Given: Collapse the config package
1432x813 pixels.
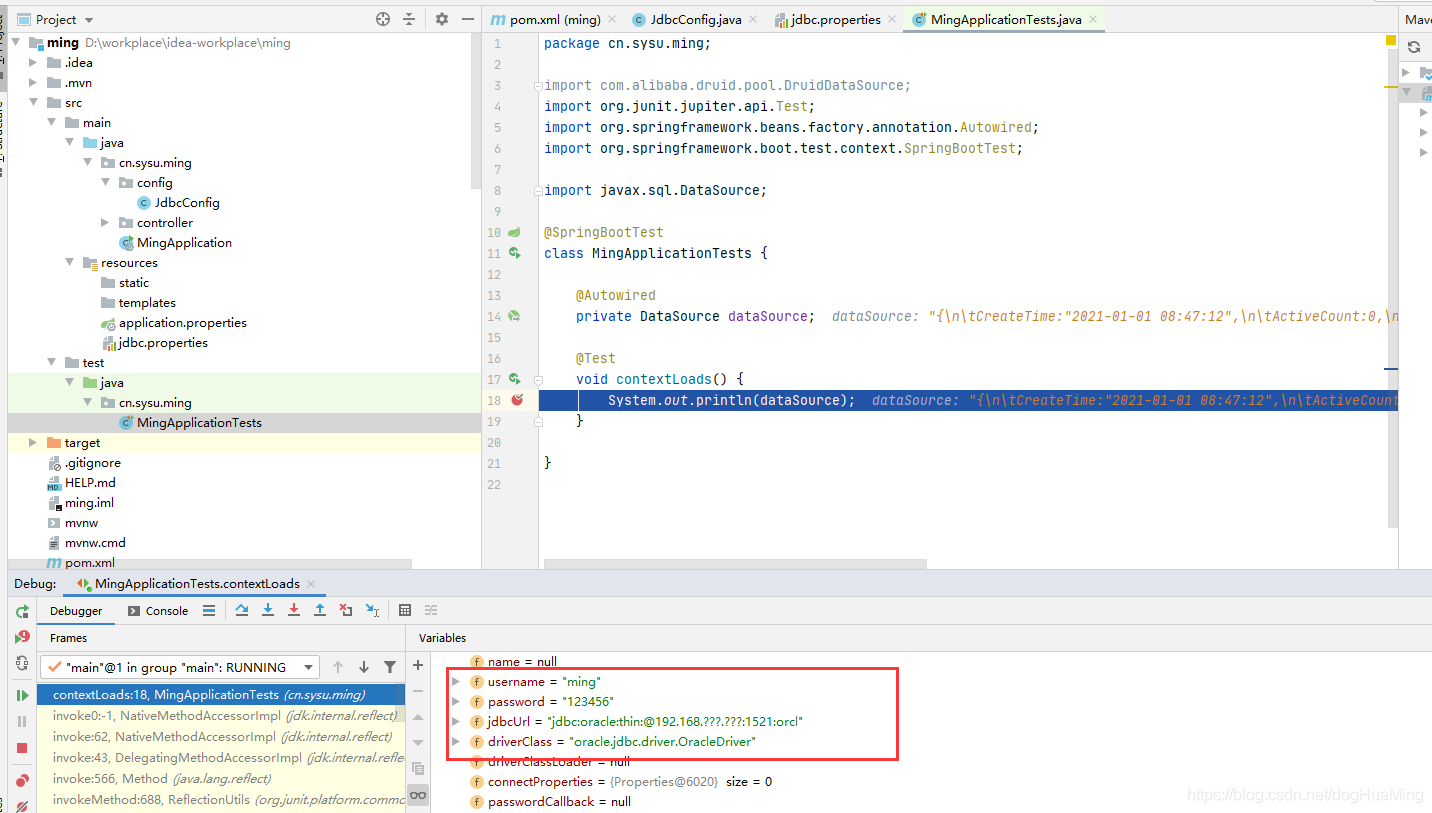Looking at the screenshot, I should click(x=105, y=183).
